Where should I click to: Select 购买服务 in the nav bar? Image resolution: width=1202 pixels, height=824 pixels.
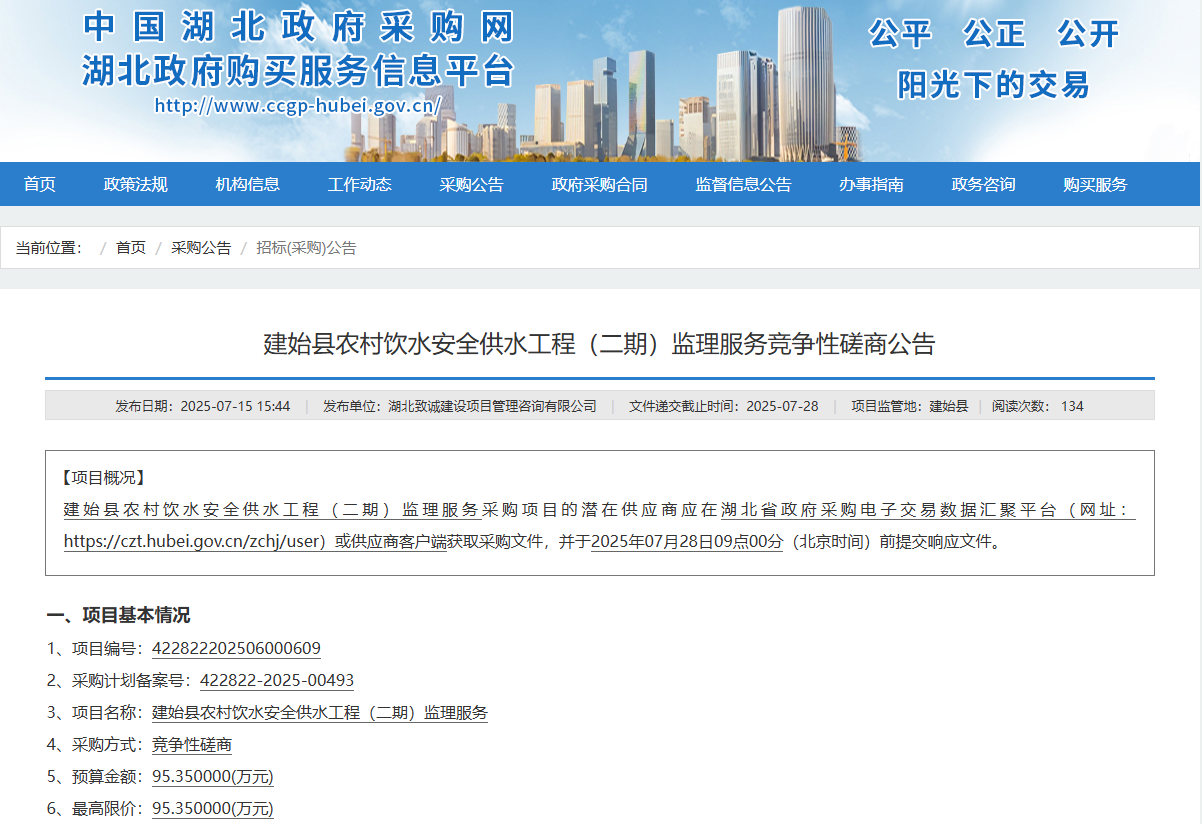[x=1096, y=184]
